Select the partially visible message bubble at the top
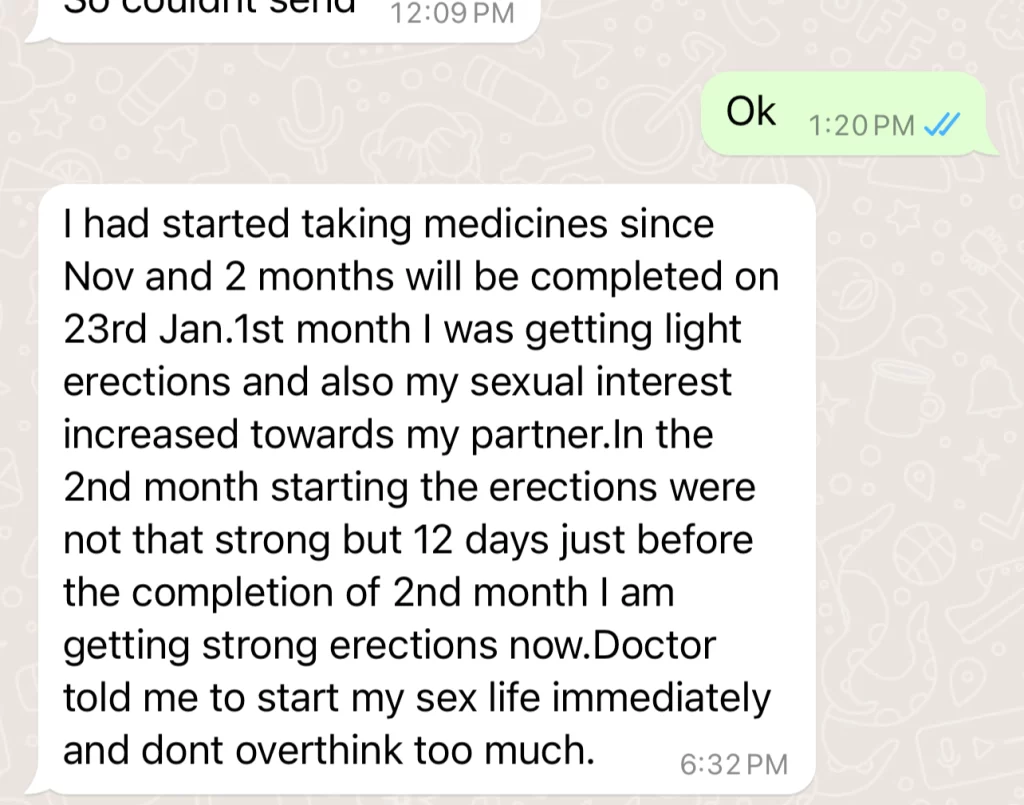Screen dimensions: 1024x805 click(x=282, y=21)
